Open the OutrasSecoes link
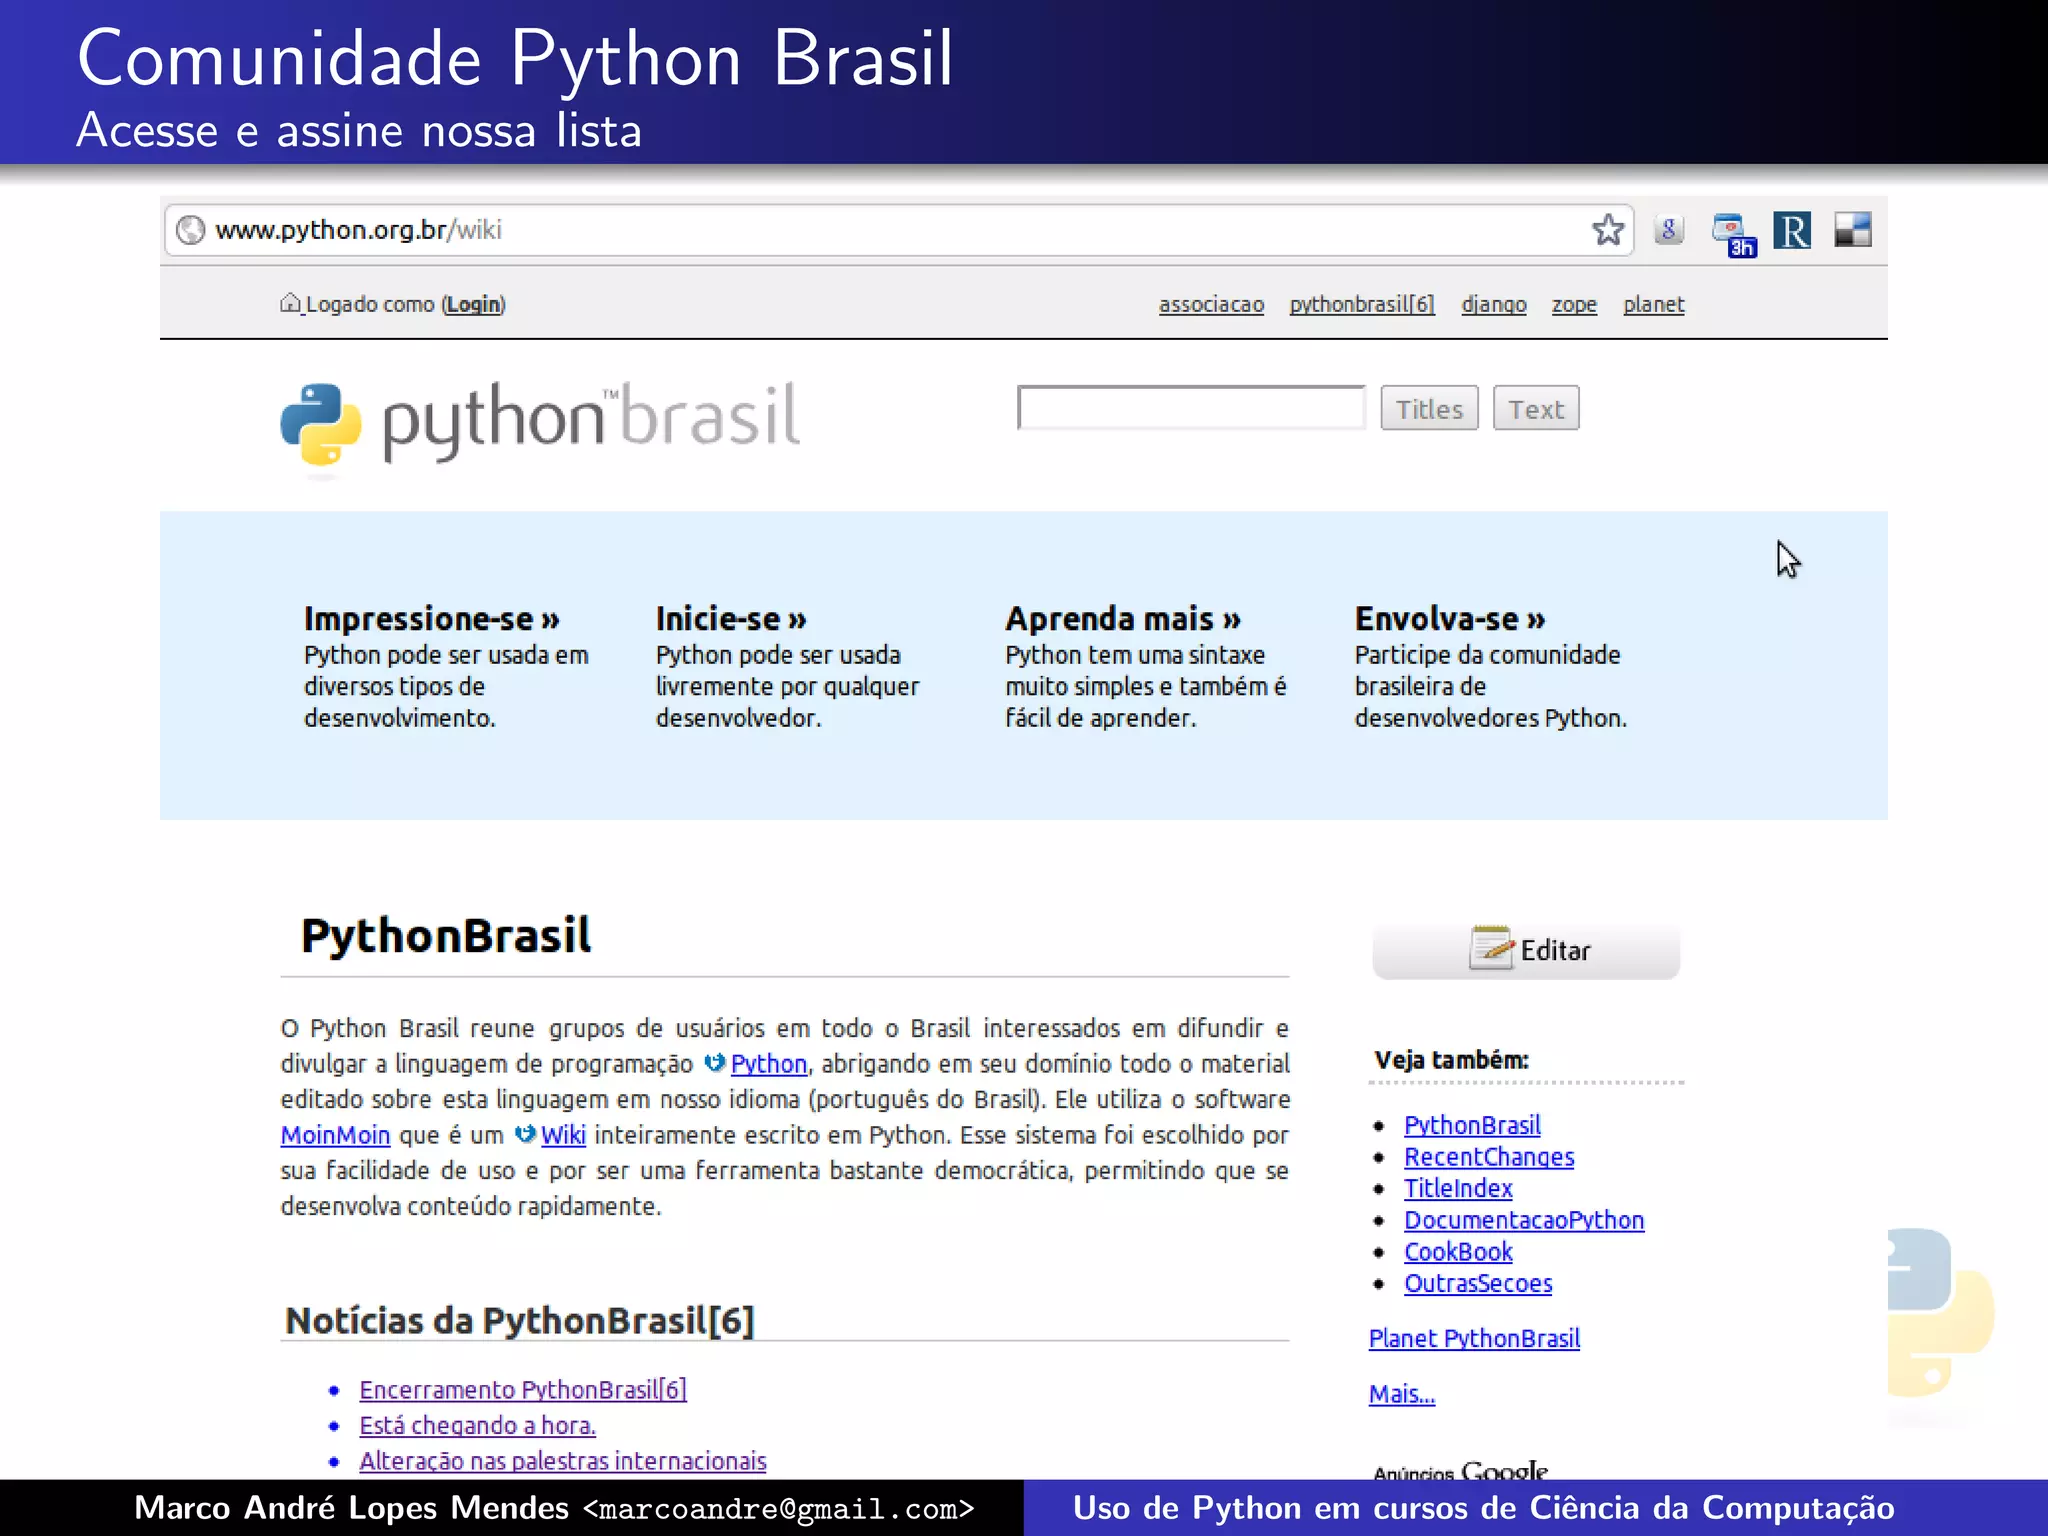Screen dimensions: 2048x1536 click(1478, 1284)
